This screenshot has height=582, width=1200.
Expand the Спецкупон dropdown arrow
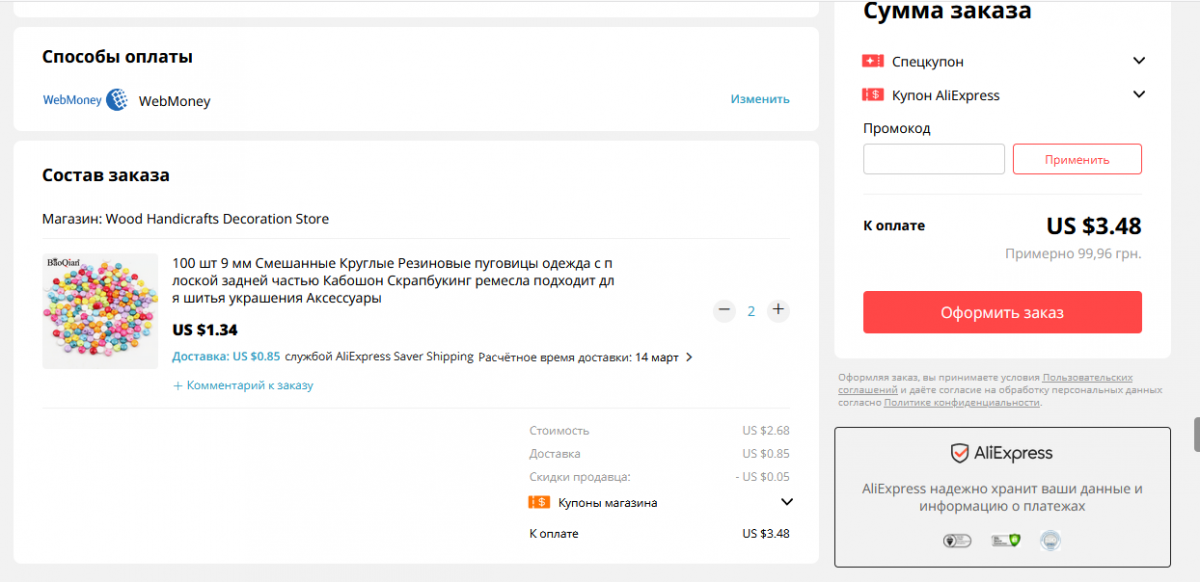(1138, 61)
